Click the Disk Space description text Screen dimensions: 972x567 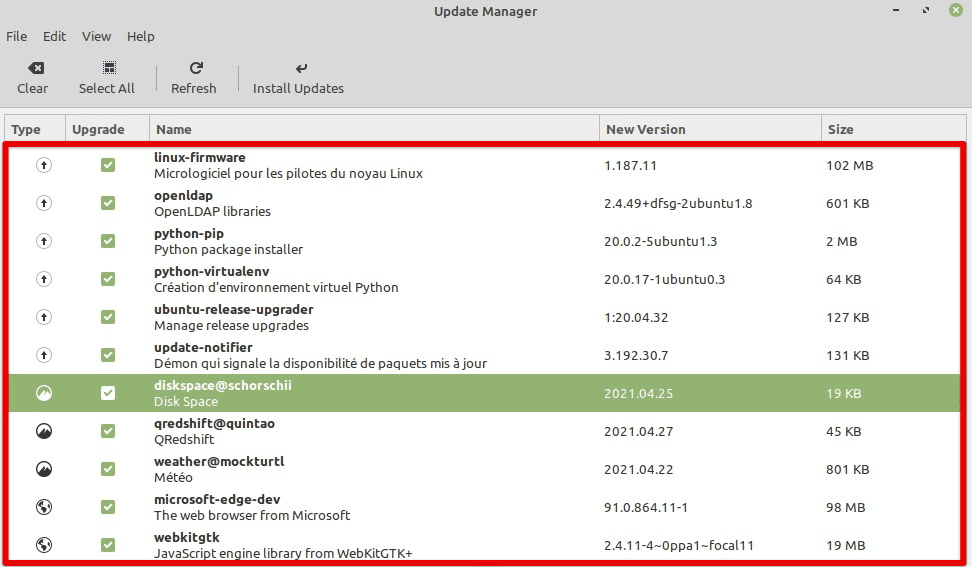[186, 402]
